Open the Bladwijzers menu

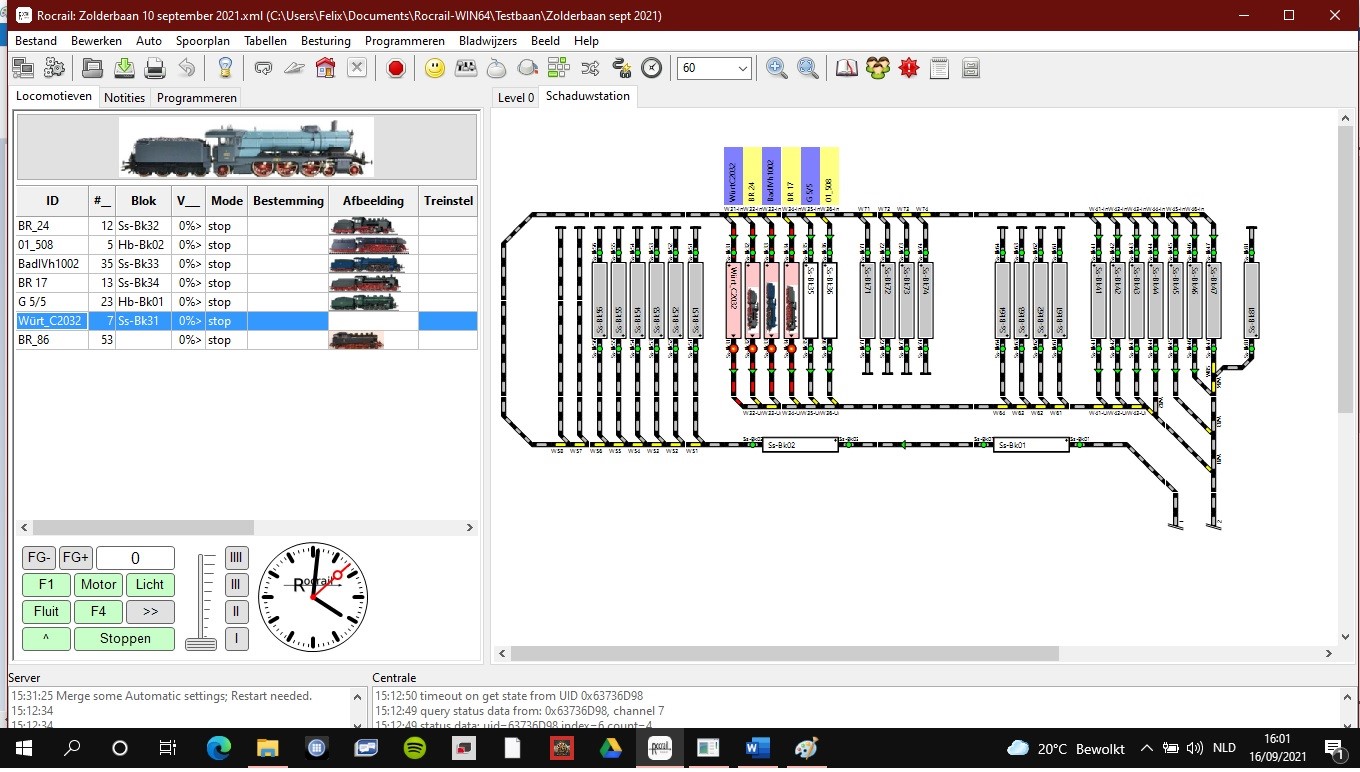click(488, 41)
